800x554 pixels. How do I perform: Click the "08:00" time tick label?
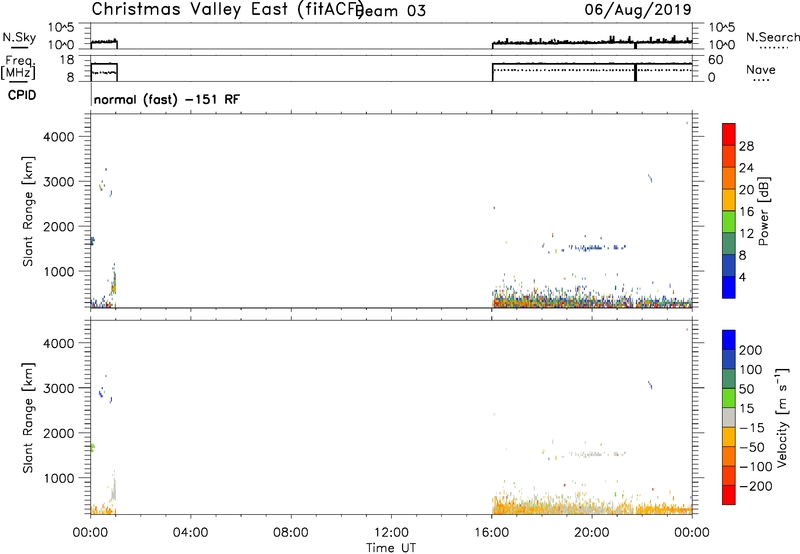click(x=291, y=532)
